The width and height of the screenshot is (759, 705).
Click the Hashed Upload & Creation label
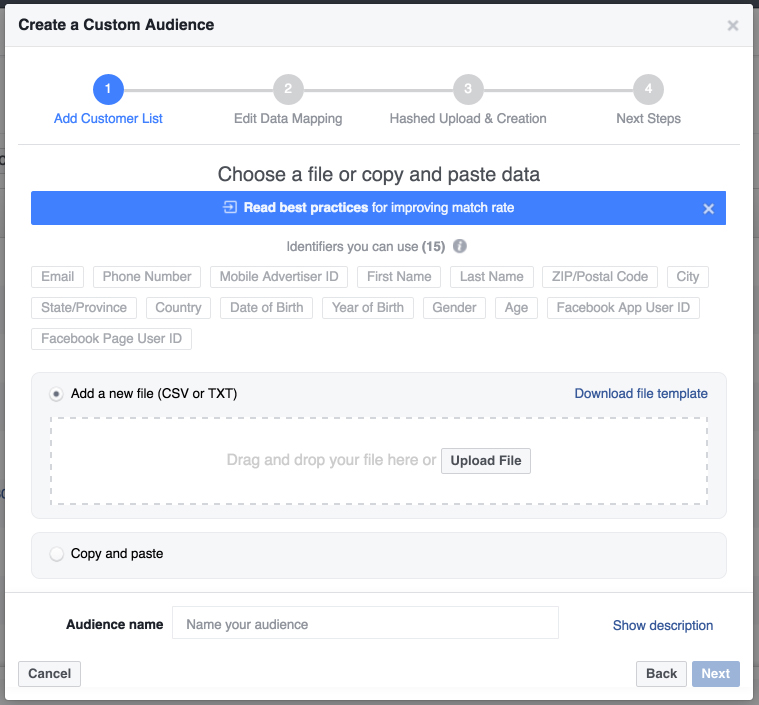tap(468, 119)
